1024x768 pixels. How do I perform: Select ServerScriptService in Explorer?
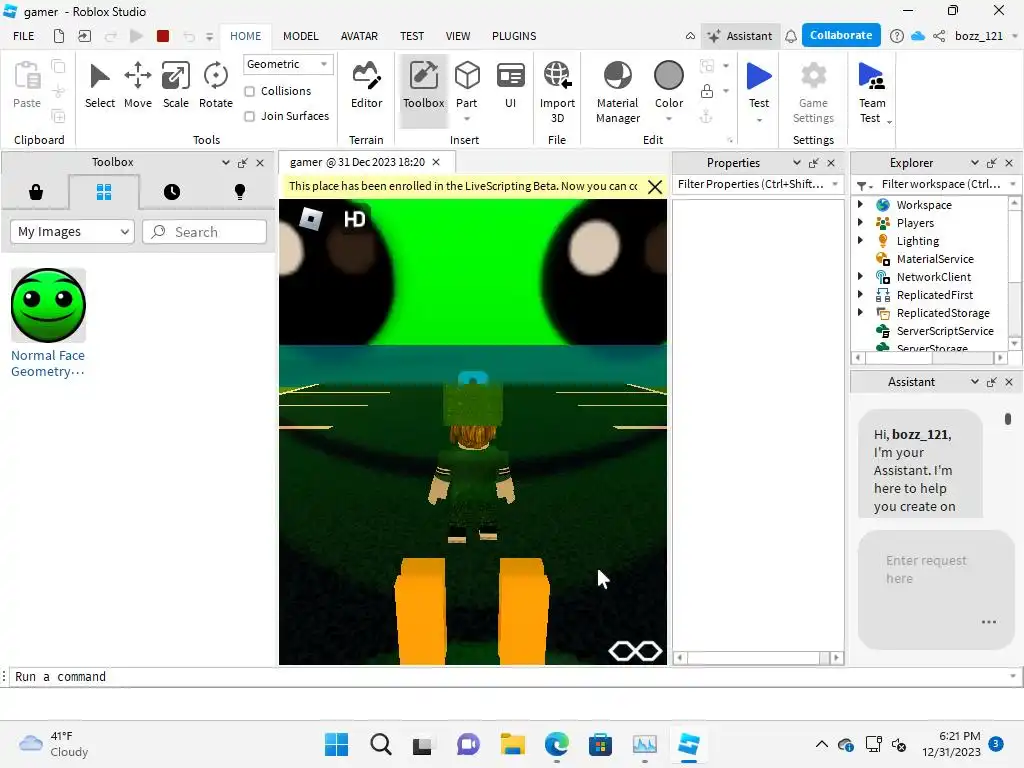click(x=944, y=331)
